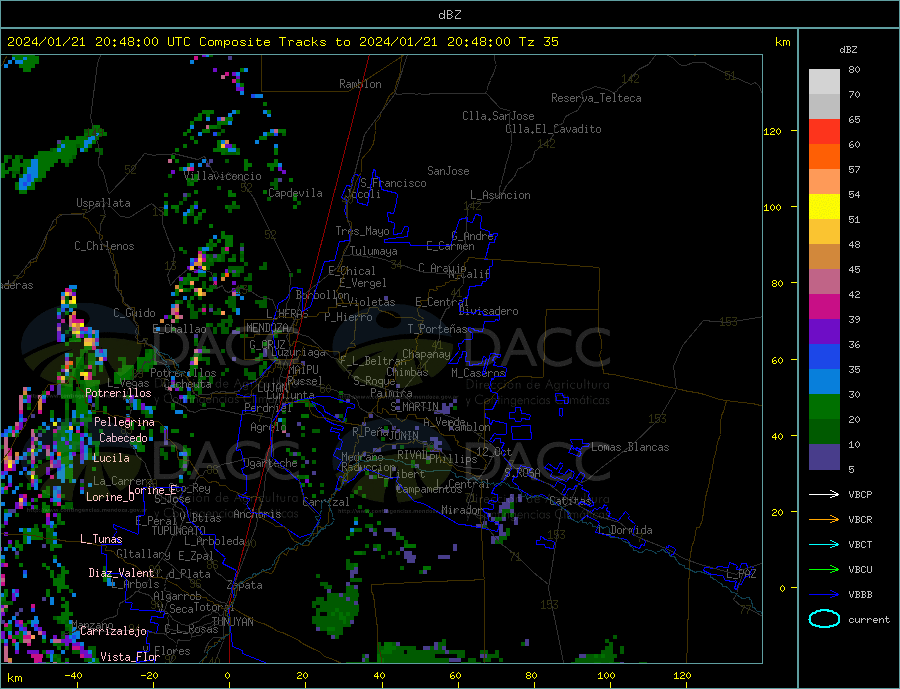This screenshot has width=900, height=689.
Task: Select the 35 dBZ blue swatch
Action: click(x=824, y=357)
